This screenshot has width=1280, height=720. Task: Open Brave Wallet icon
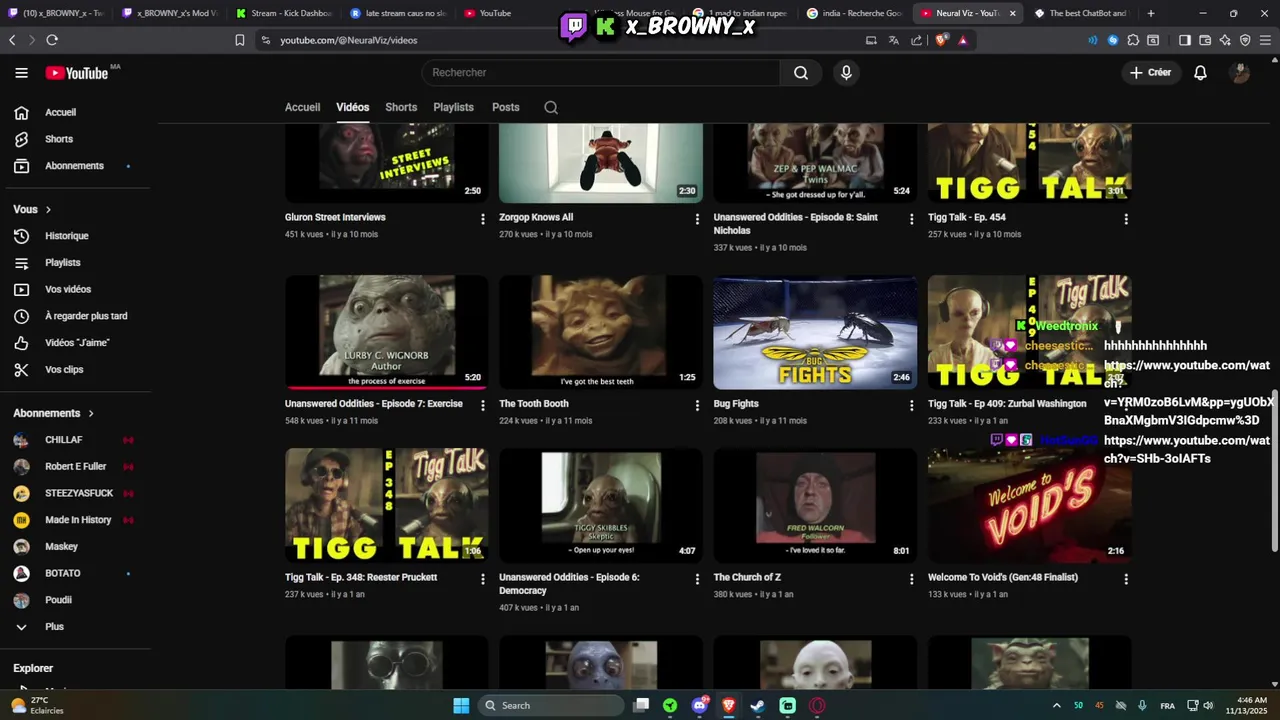(1205, 40)
